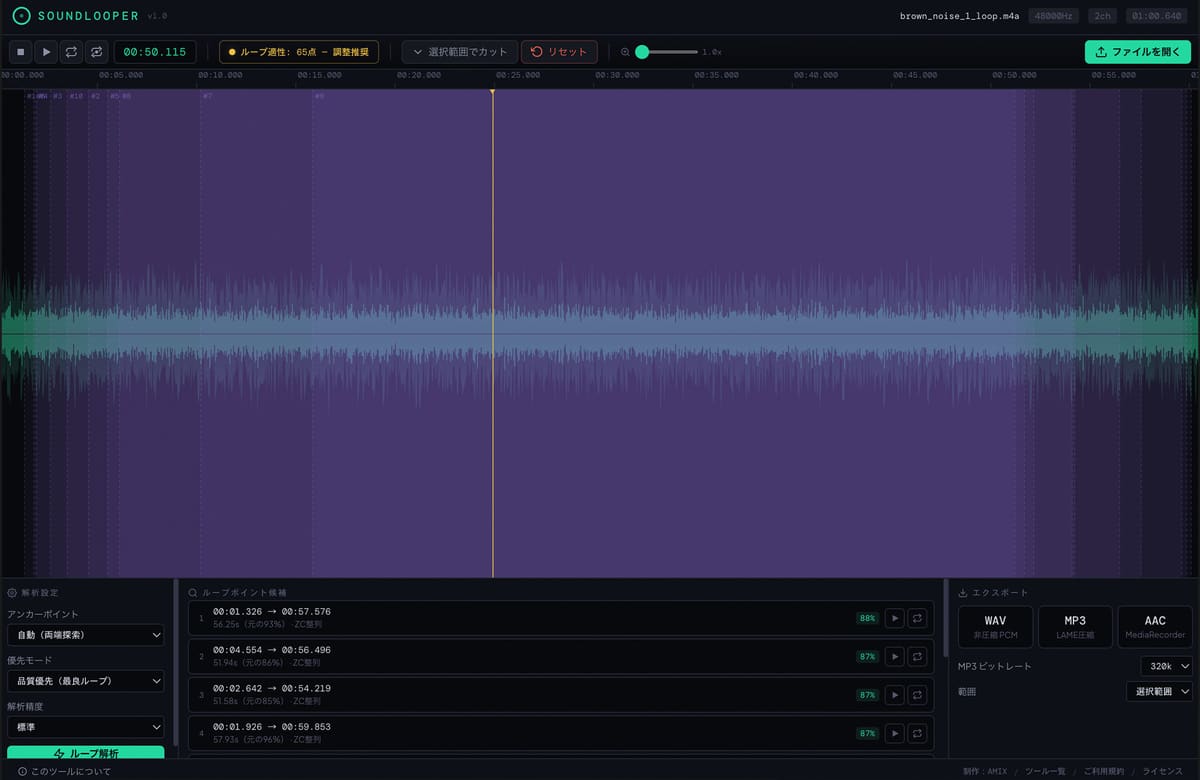Select candidate 00:02.642 → 00:54.219

coord(561,694)
